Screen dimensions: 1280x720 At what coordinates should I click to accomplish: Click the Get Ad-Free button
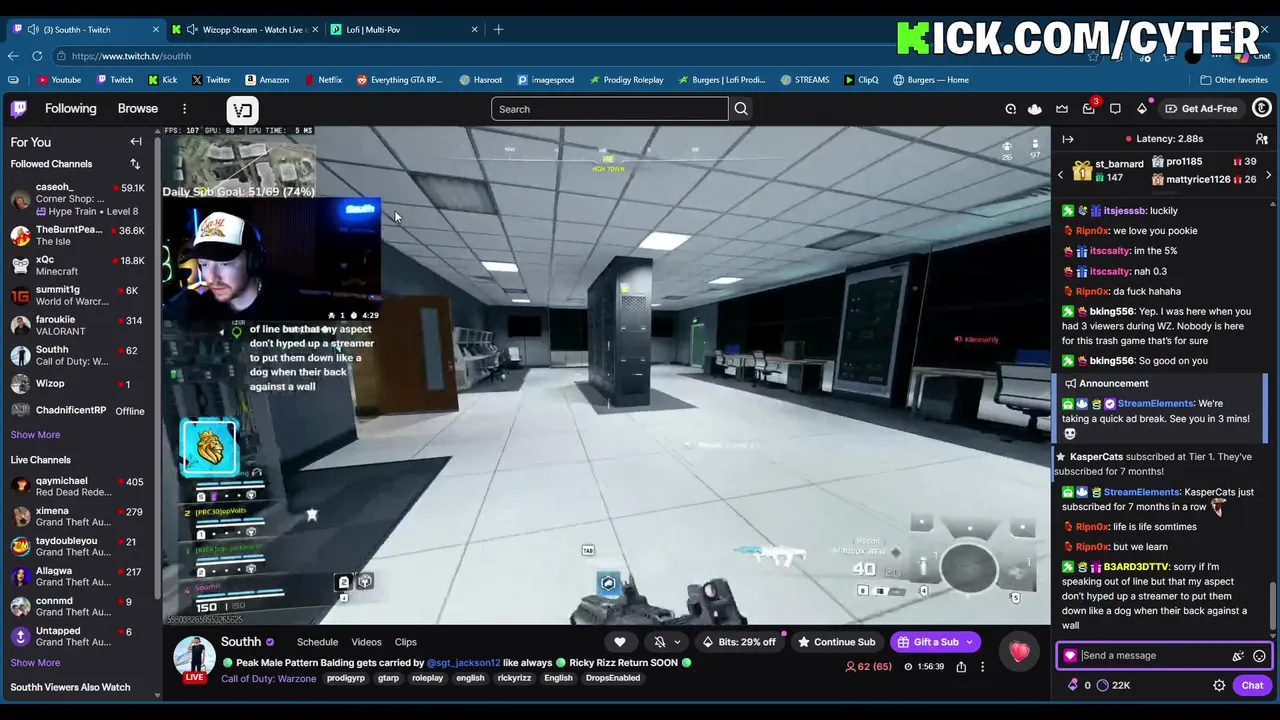coord(1201,109)
